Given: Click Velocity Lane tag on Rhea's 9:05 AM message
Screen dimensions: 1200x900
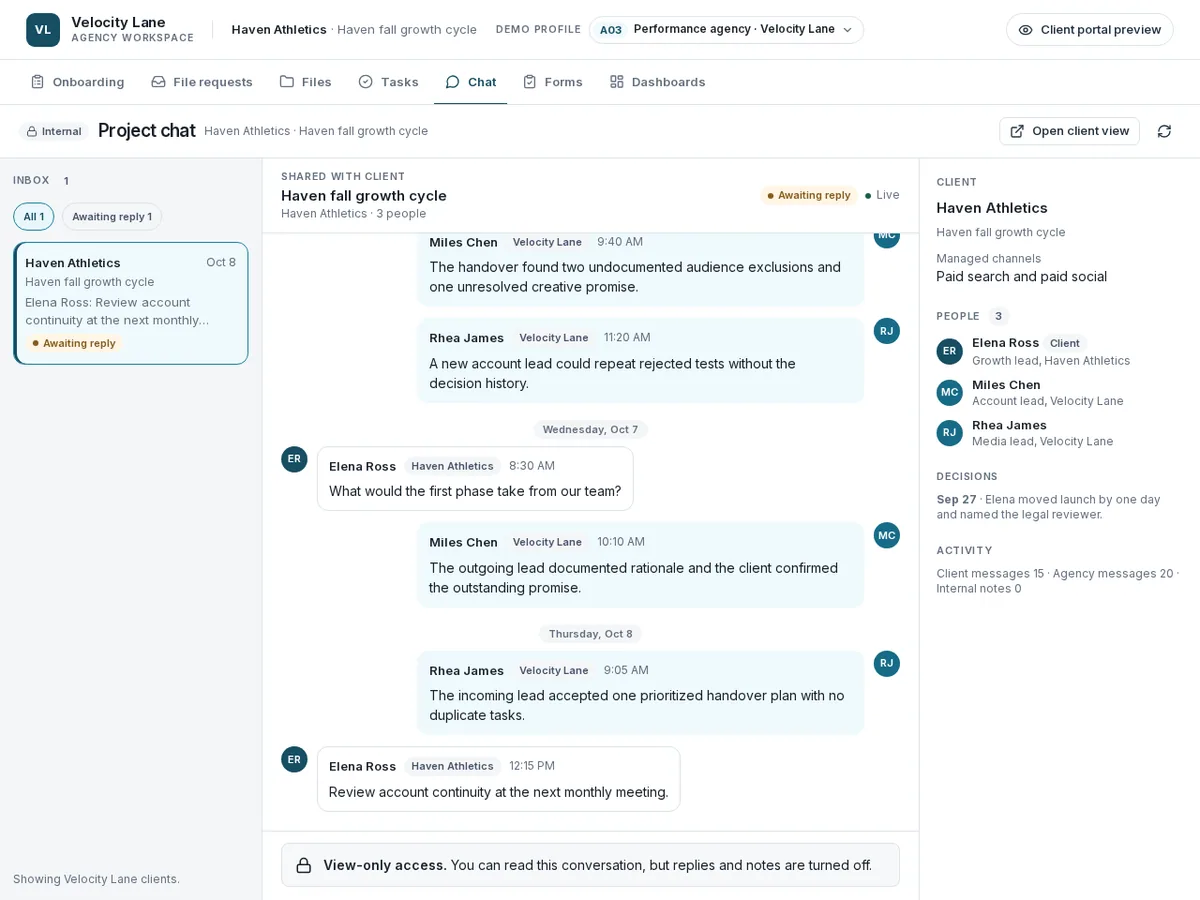Looking at the screenshot, I should tap(553, 671).
